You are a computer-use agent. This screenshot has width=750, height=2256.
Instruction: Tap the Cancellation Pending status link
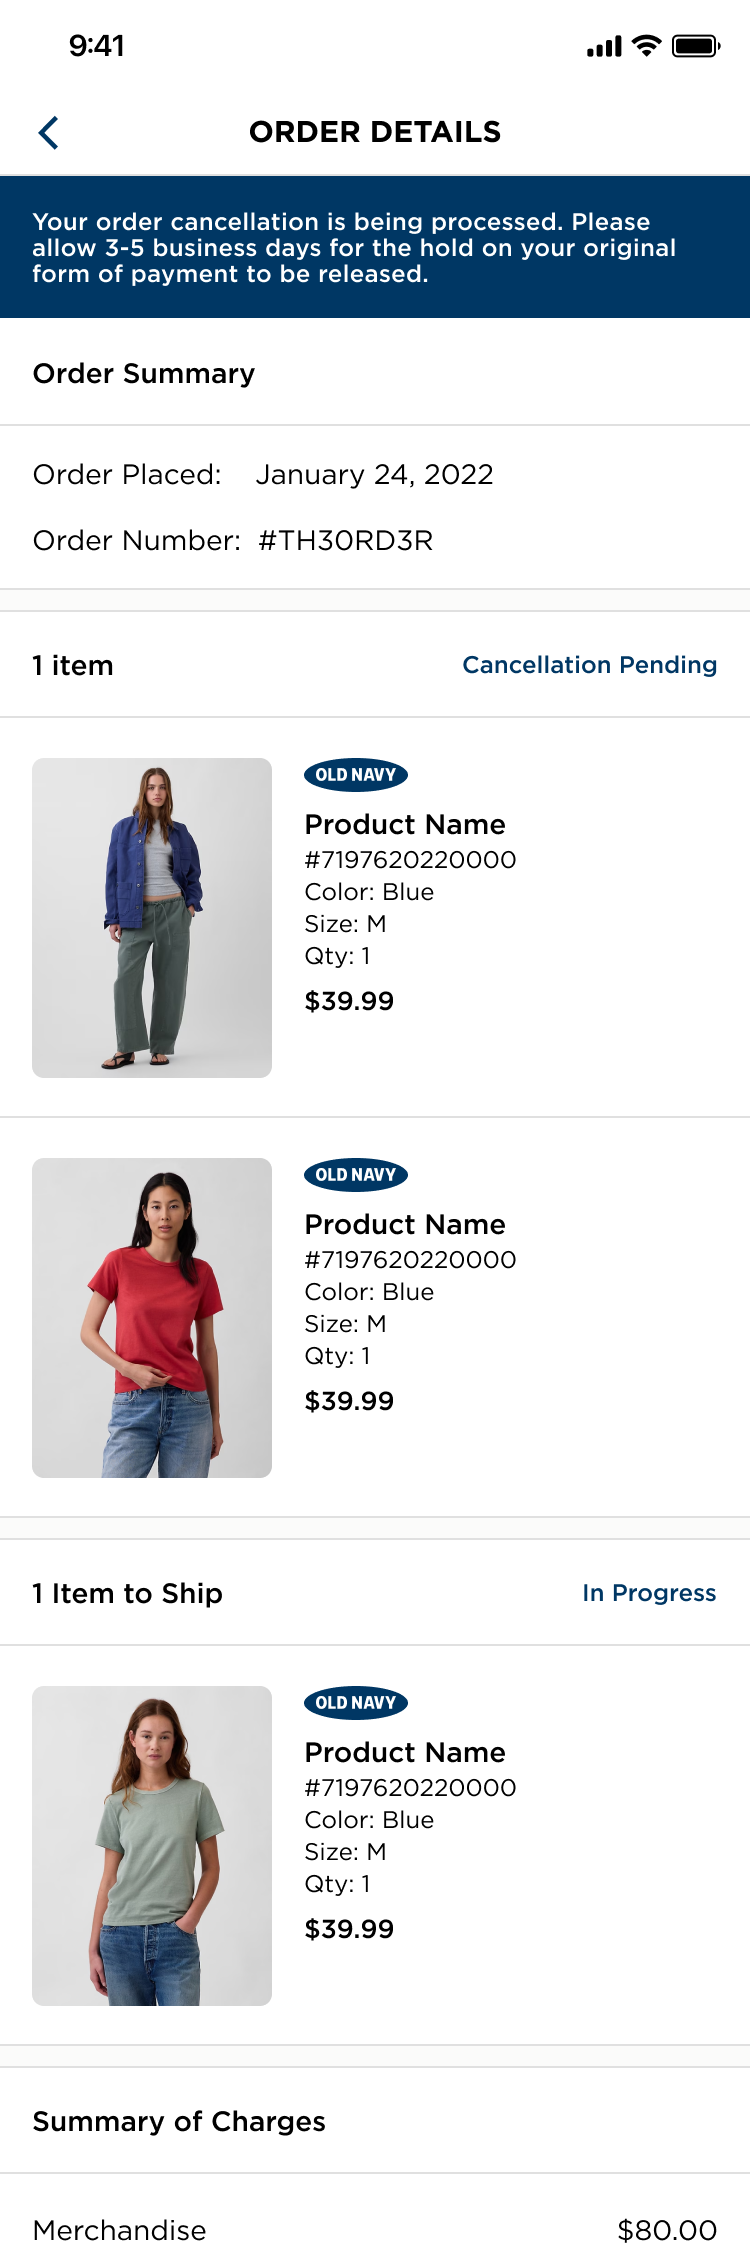click(x=589, y=665)
